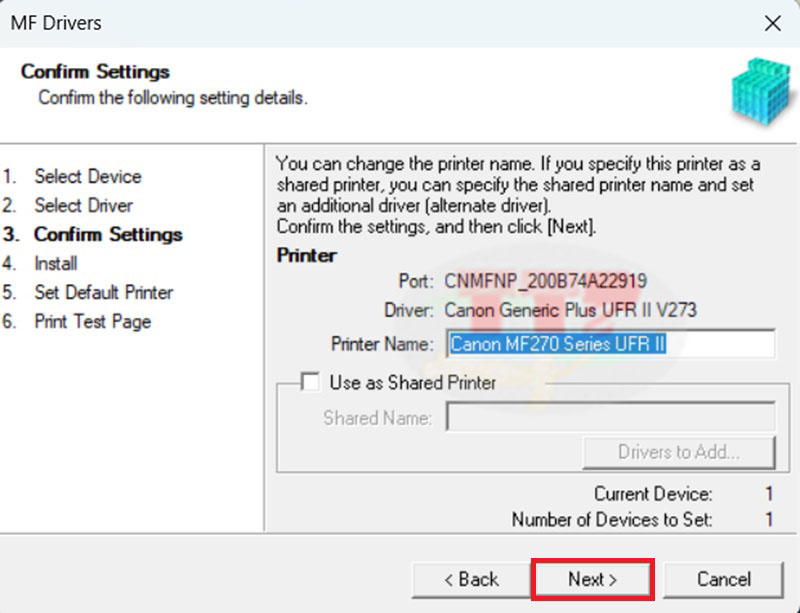Click the Number of Devices to Set value
Viewport: 800px width, 613px height.
[769, 519]
